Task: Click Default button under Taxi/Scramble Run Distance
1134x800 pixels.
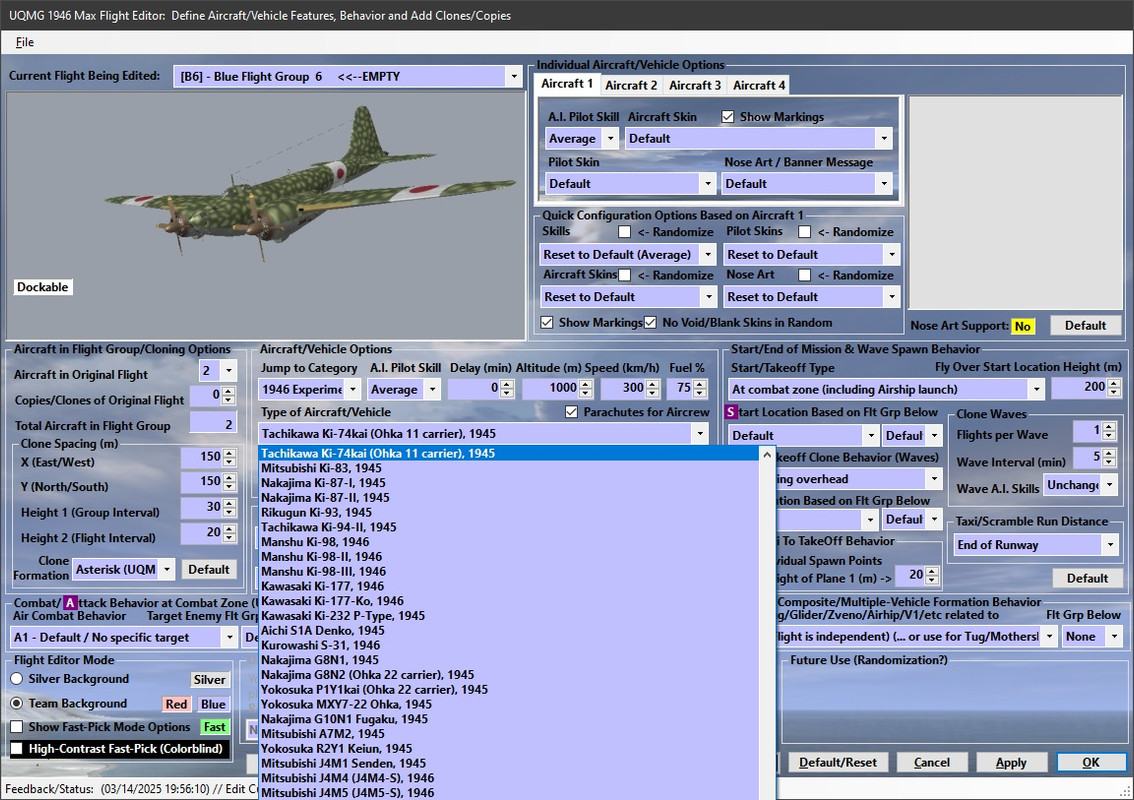Action: 1086,578
